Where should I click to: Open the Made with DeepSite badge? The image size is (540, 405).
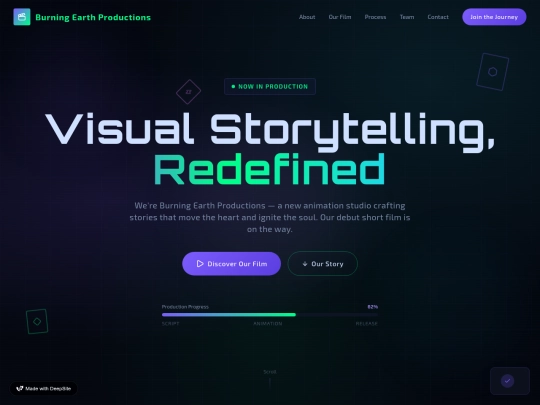(44, 388)
